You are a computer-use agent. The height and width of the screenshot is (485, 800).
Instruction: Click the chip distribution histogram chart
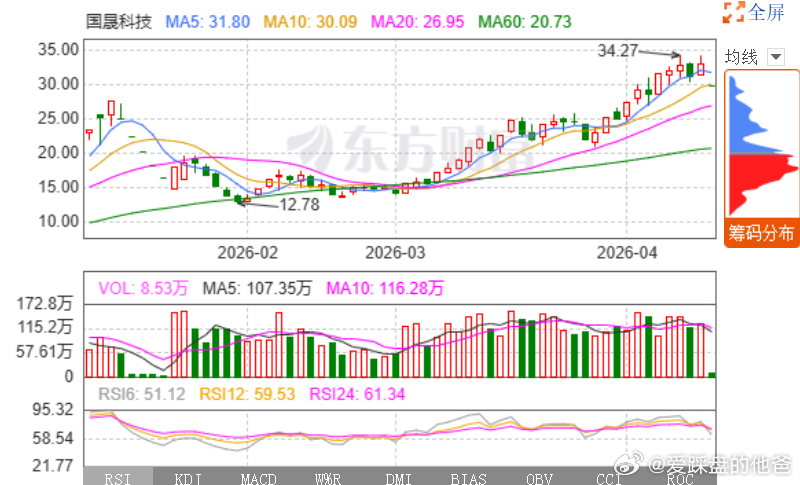[x=761, y=145]
